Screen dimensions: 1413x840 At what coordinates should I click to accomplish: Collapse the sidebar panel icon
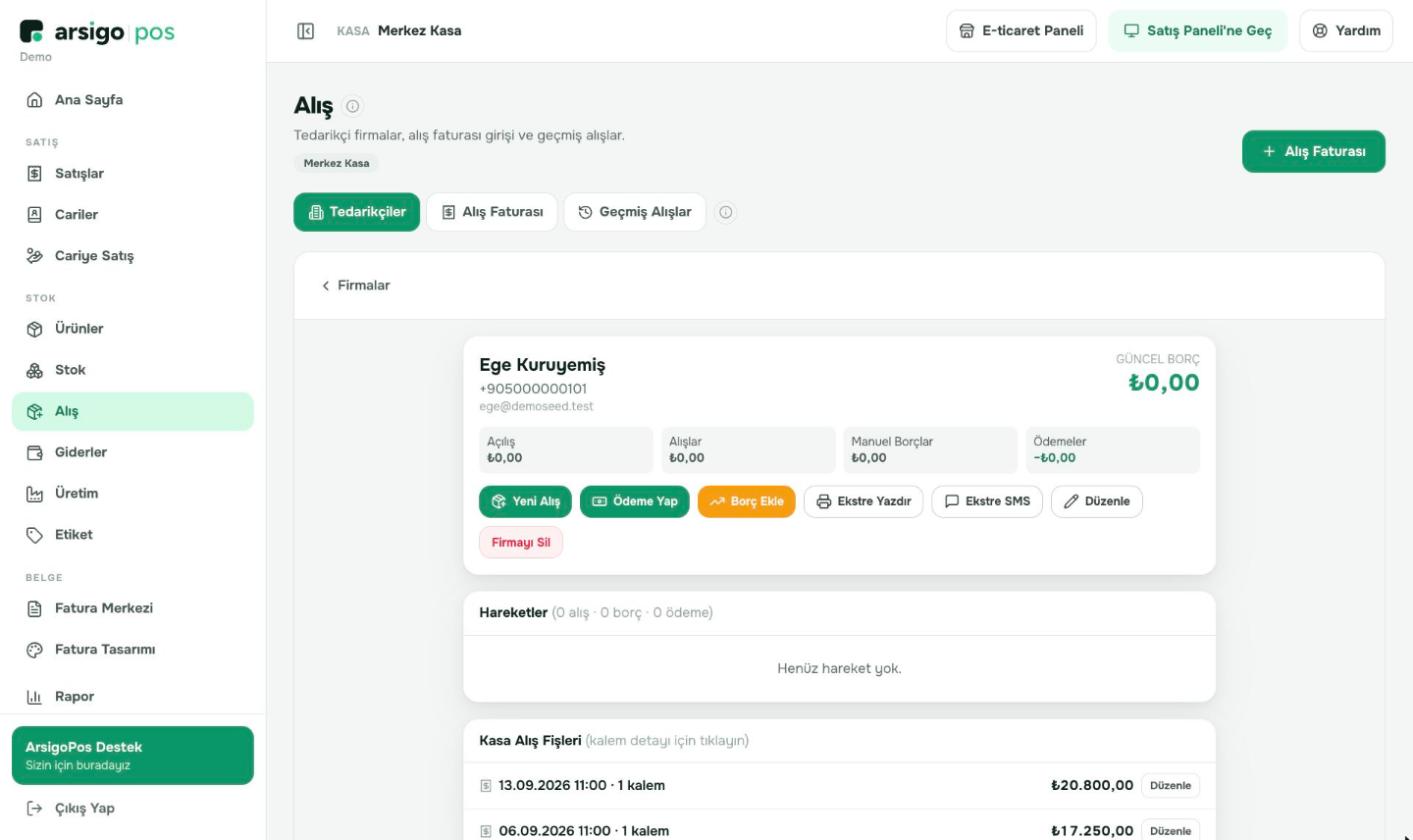pyautogui.click(x=306, y=31)
